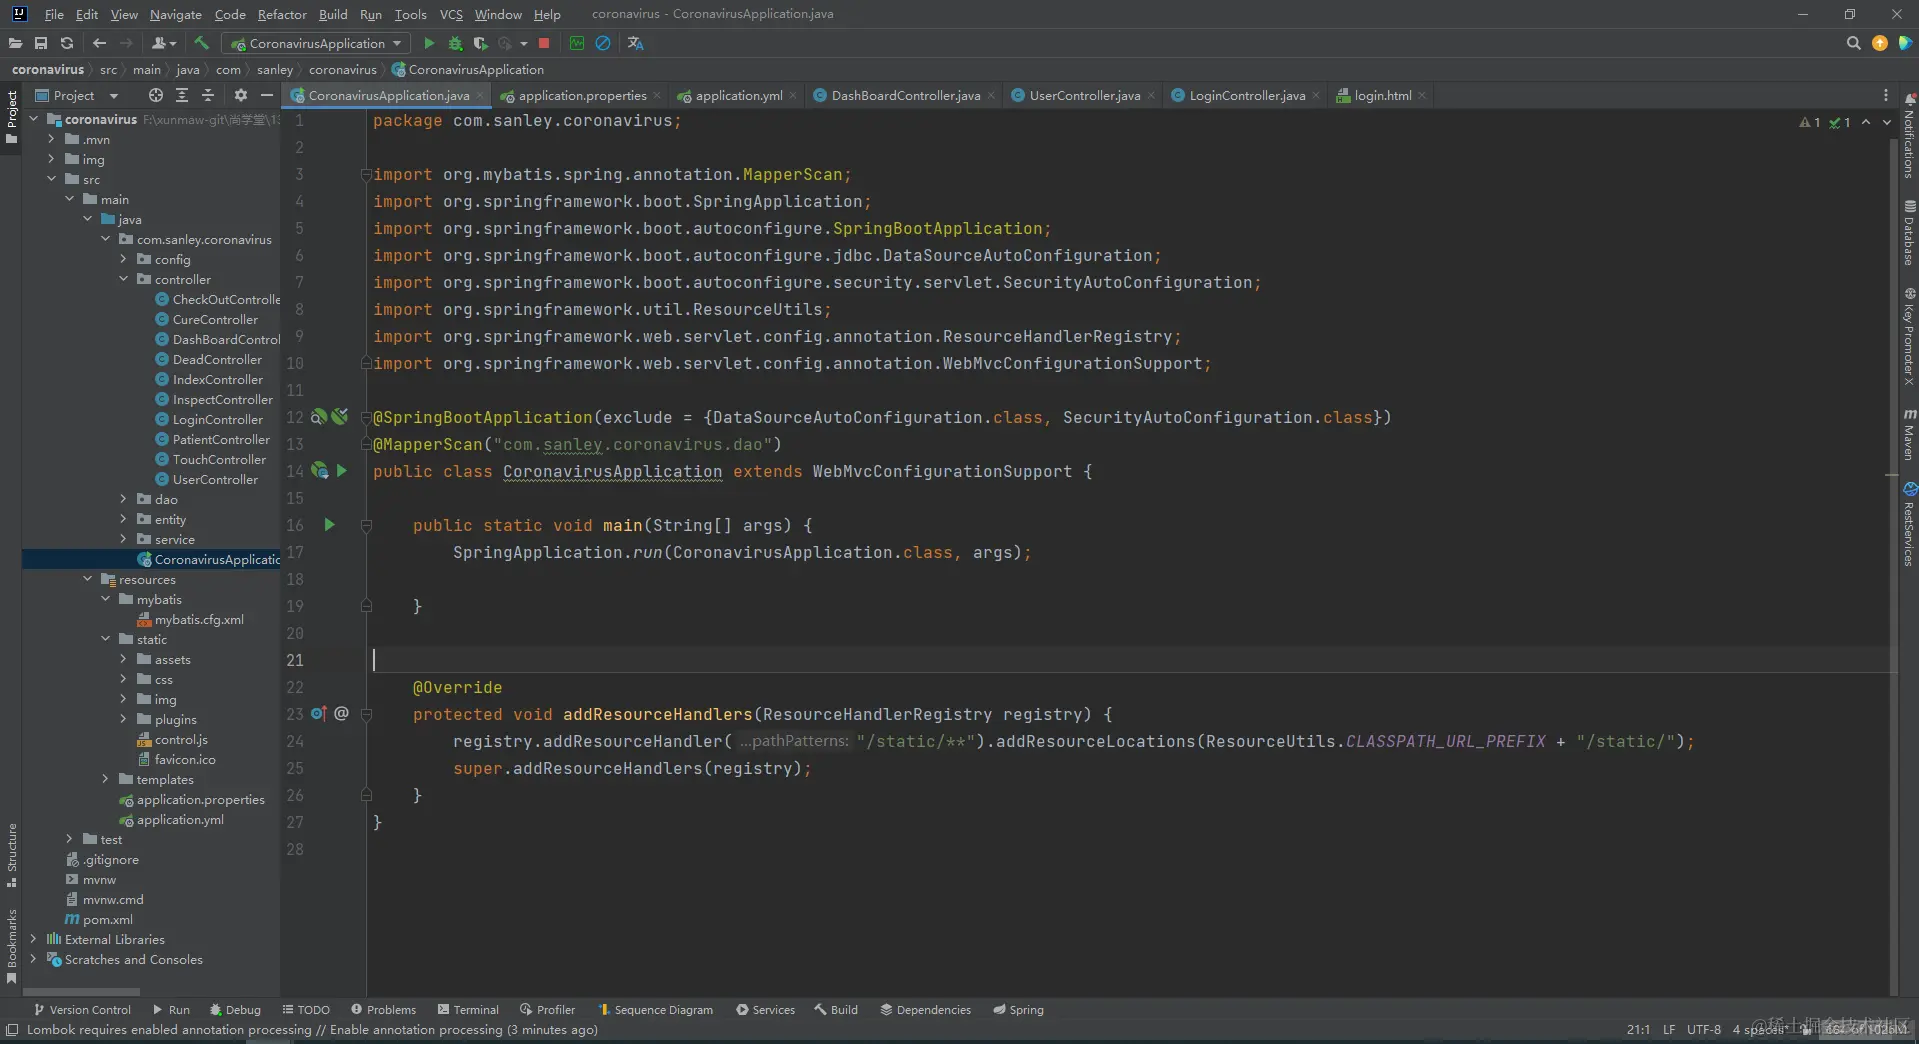Expand the test folder
This screenshot has height=1044, width=1919.
(69, 839)
